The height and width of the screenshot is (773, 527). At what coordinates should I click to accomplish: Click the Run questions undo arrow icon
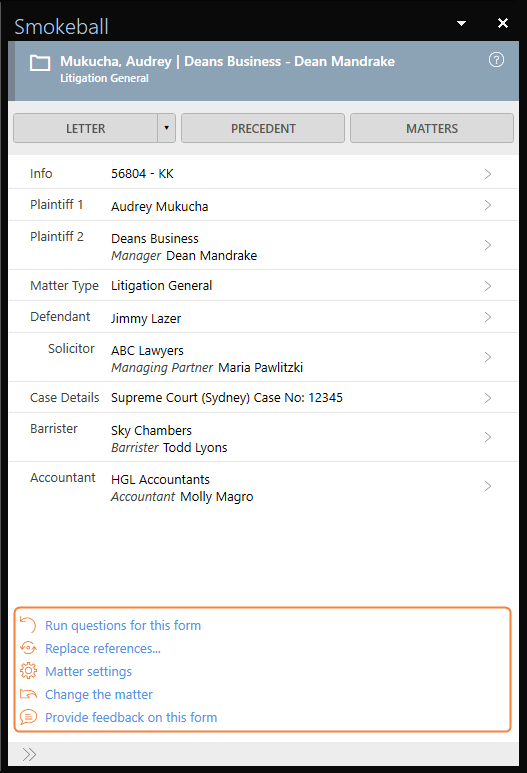pos(28,625)
